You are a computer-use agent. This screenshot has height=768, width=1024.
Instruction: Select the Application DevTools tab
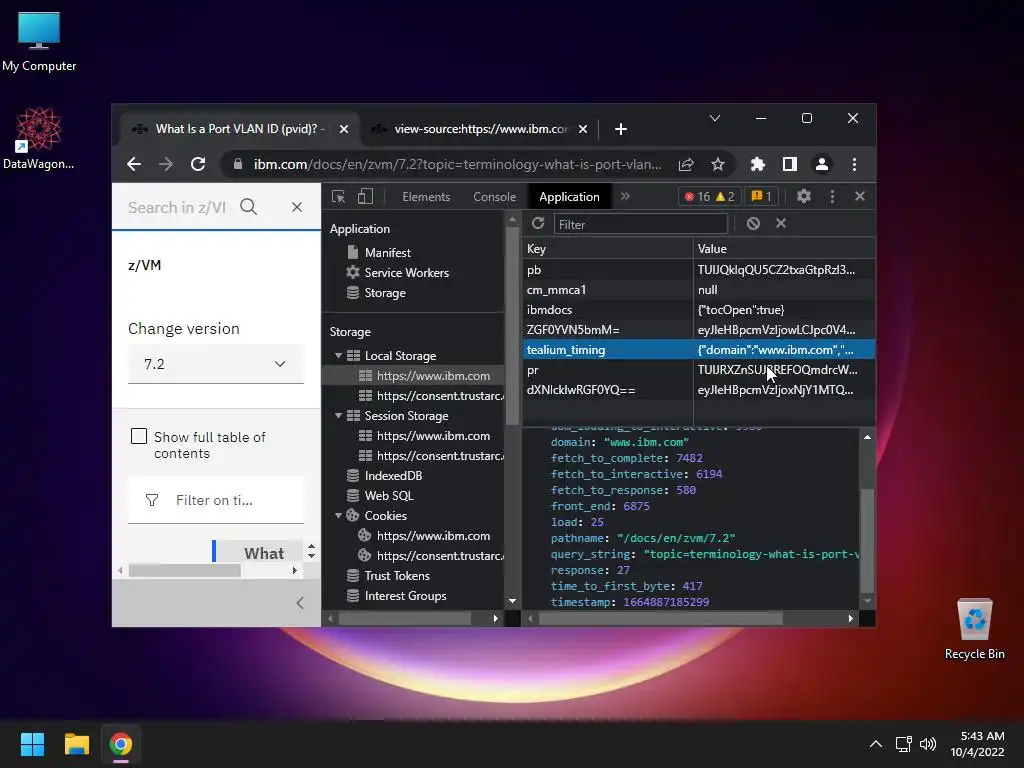click(x=569, y=197)
